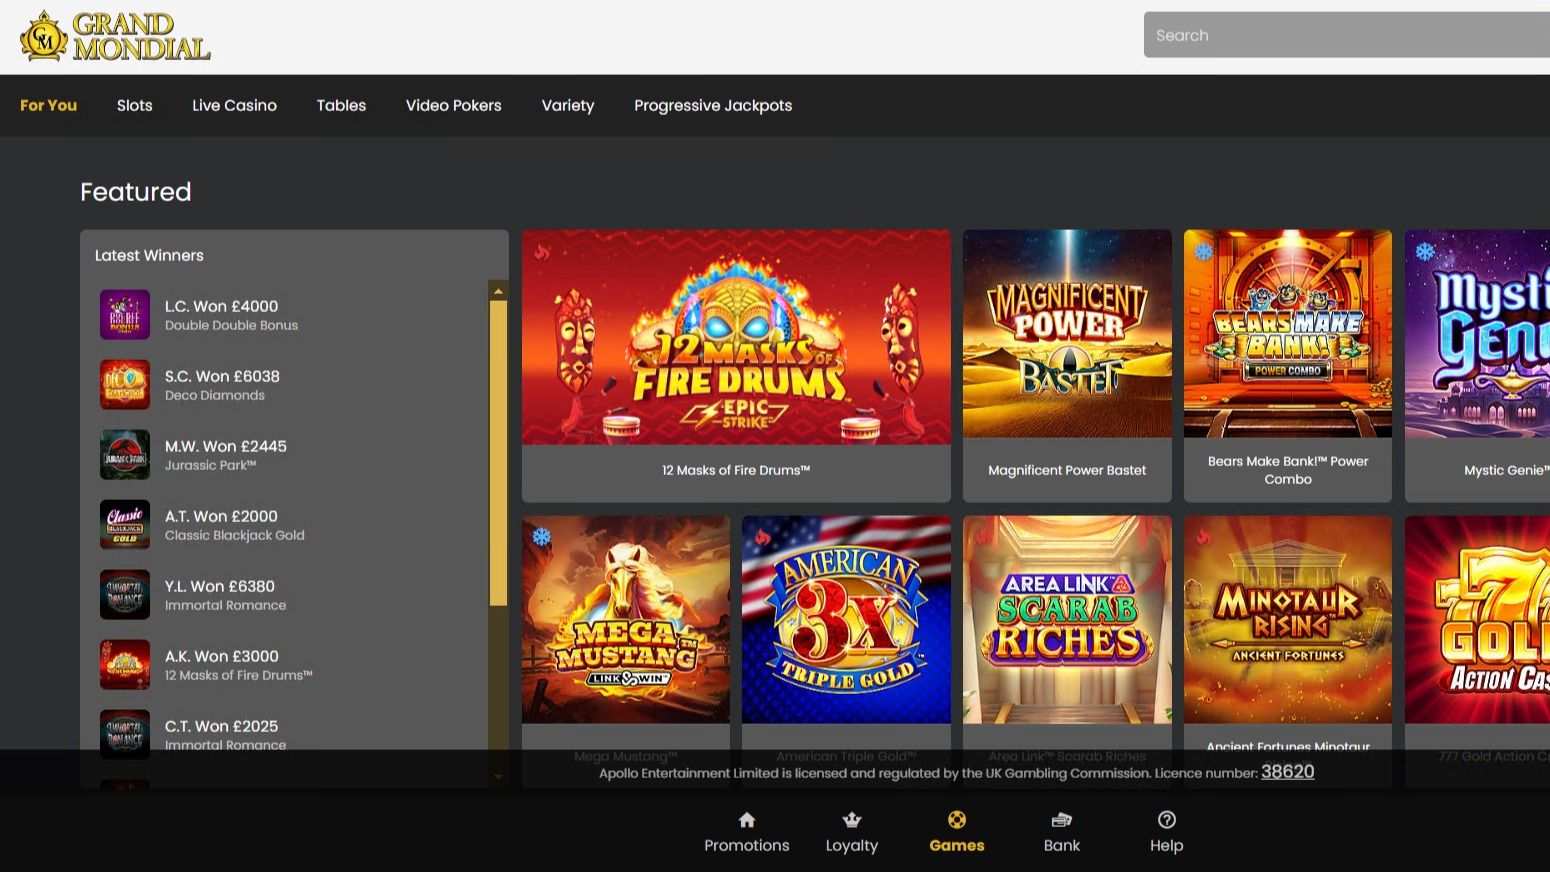
Task: Click flame badge on American Triple Gold
Action: (x=762, y=537)
